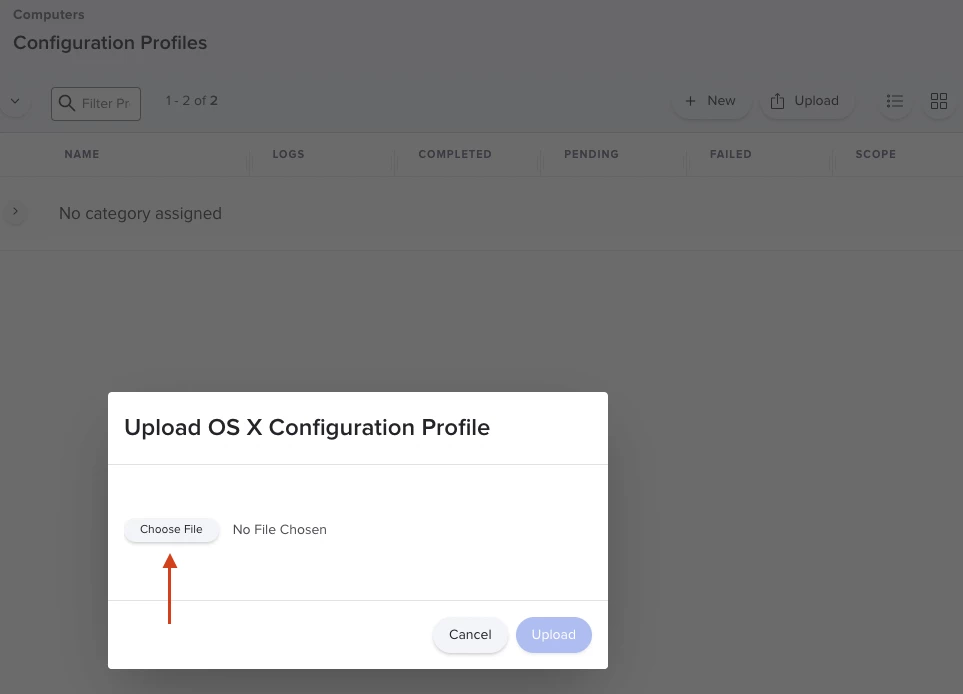Screen dimensions: 963x694
Task: Click the 1 - 2 of 2 count
Action: 192,101
